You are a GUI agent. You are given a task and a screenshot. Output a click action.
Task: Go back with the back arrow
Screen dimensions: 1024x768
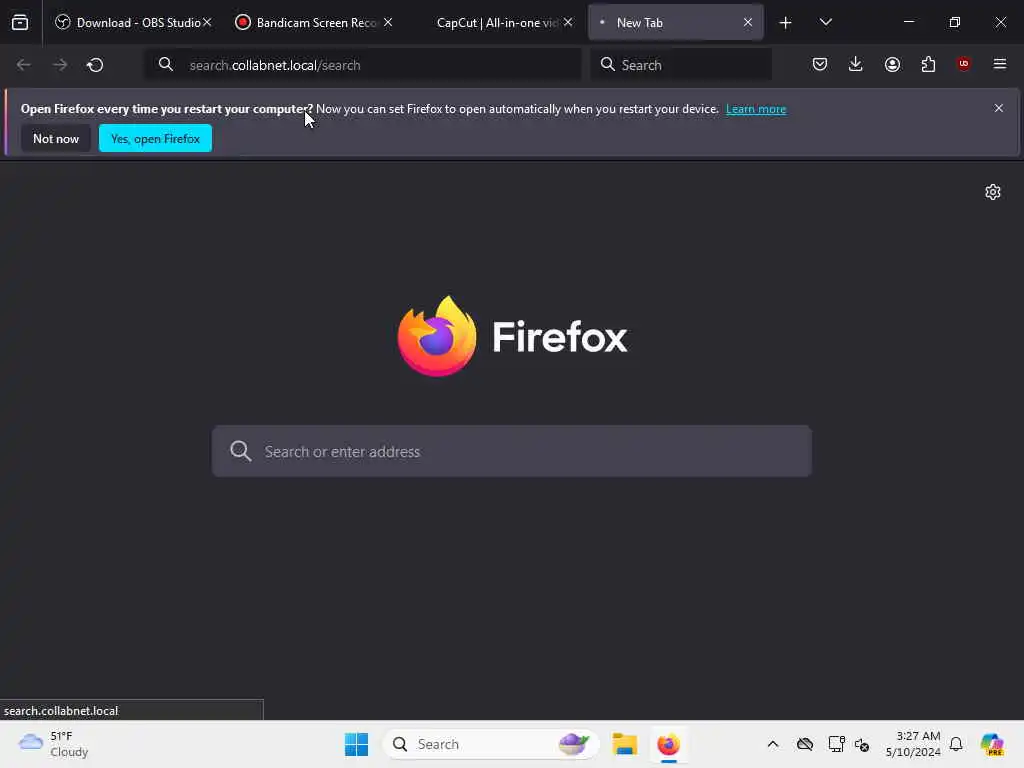tap(24, 65)
